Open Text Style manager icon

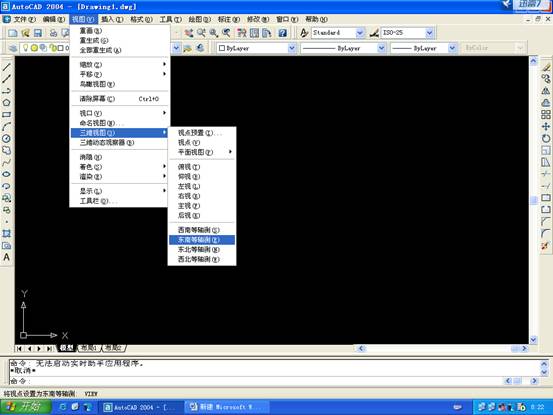point(304,33)
